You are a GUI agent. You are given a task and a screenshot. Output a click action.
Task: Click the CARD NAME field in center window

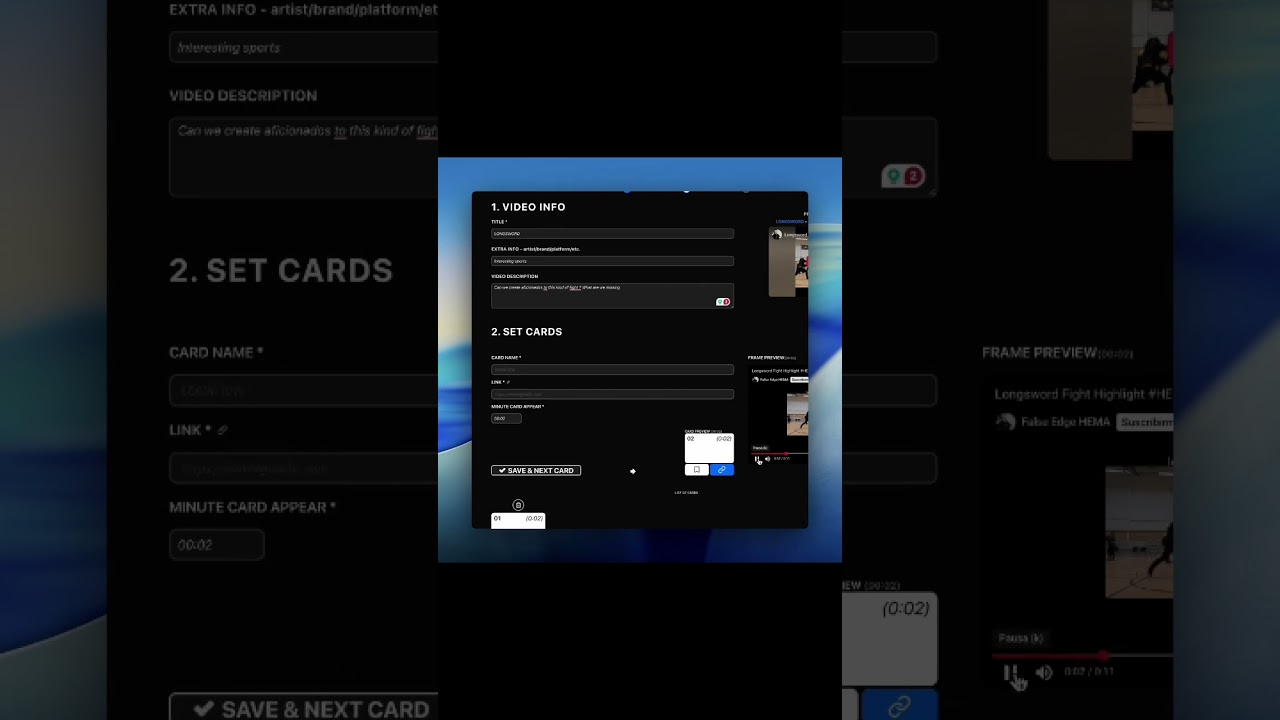click(x=612, y=369)
